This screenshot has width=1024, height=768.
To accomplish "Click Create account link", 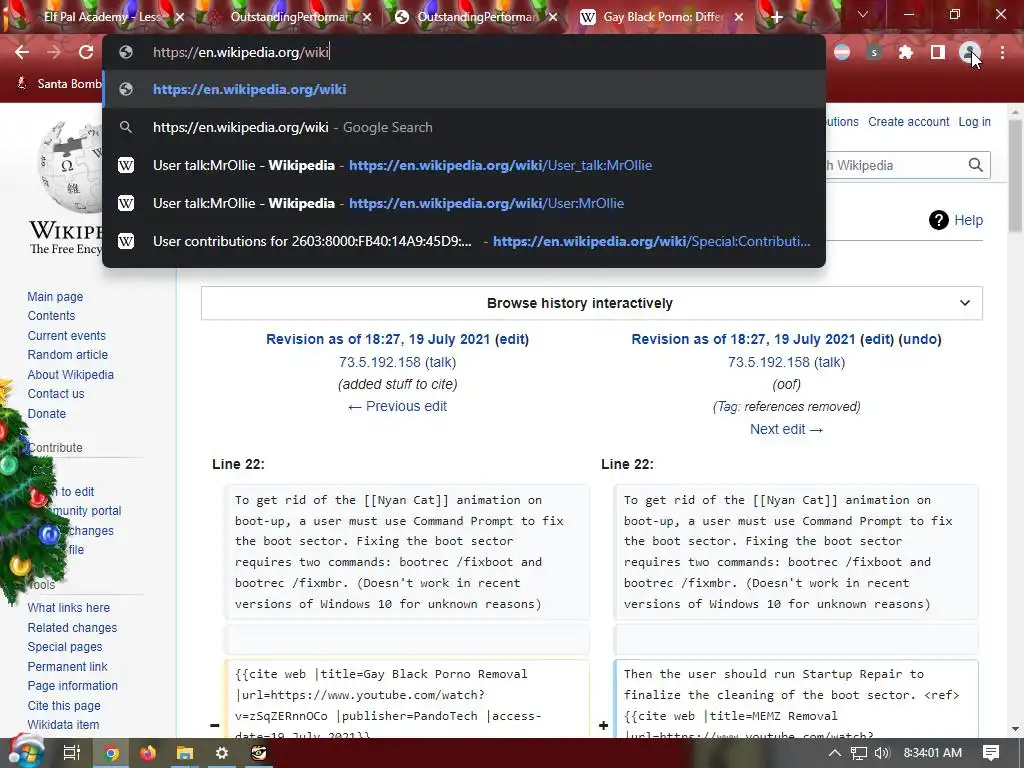I will click(908, 121).
